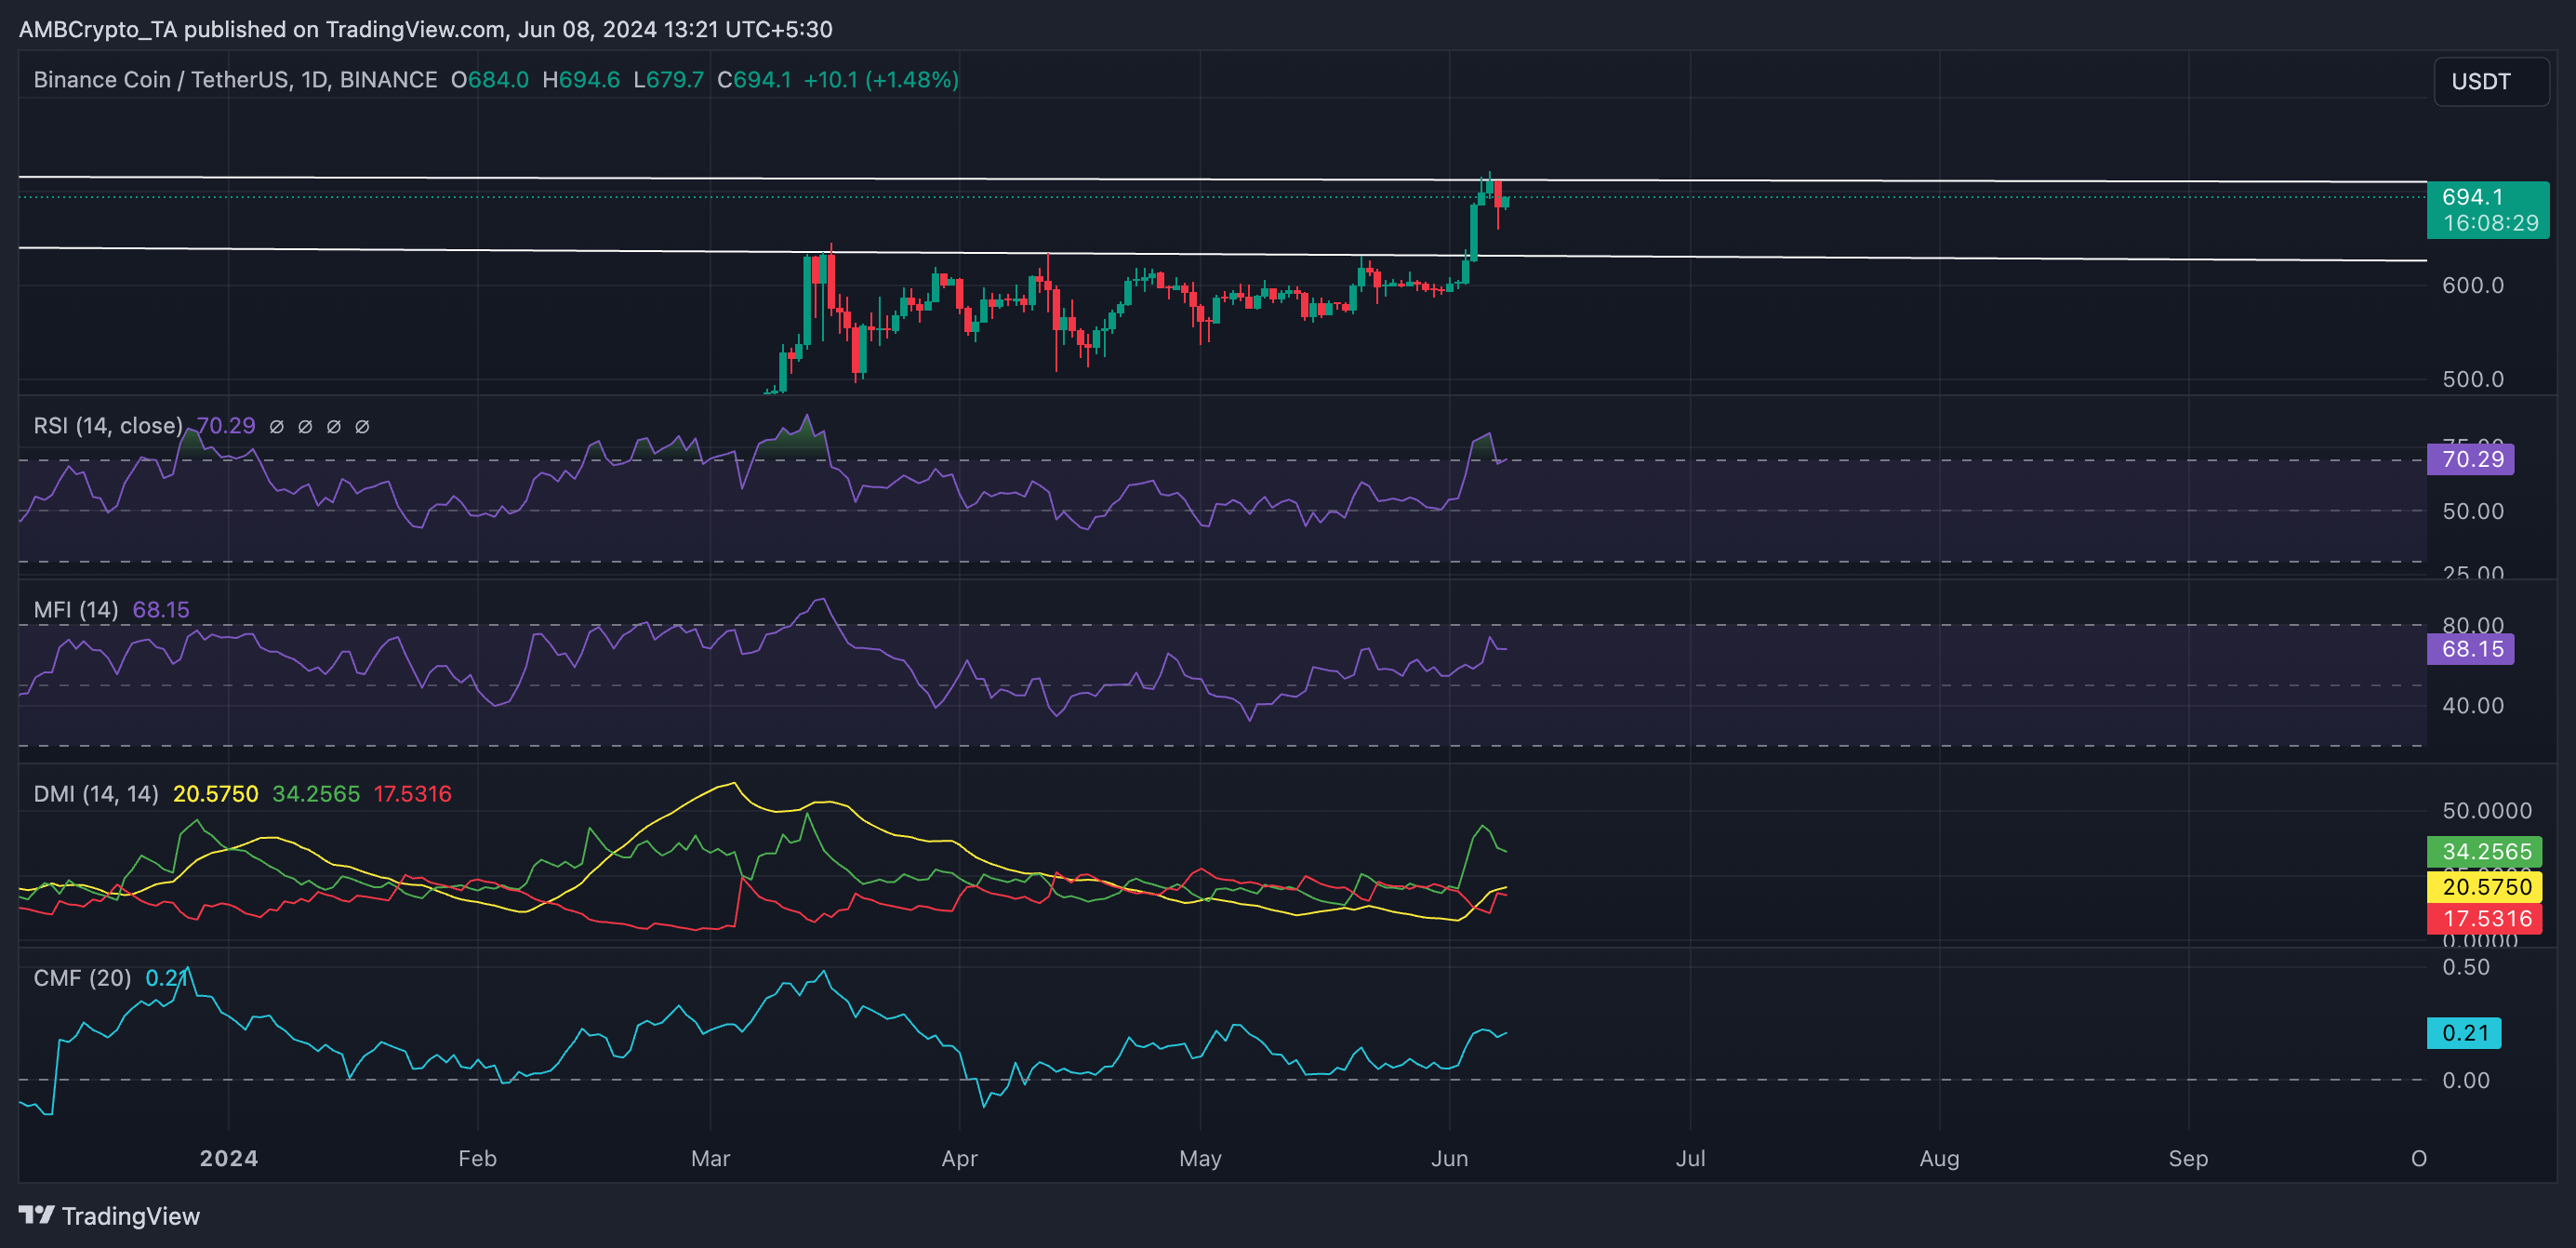Viewport: 2576px width, 1248px height.
Task: Click the red 17.5316 DMI axis tag
Action: click(2484, 919)
